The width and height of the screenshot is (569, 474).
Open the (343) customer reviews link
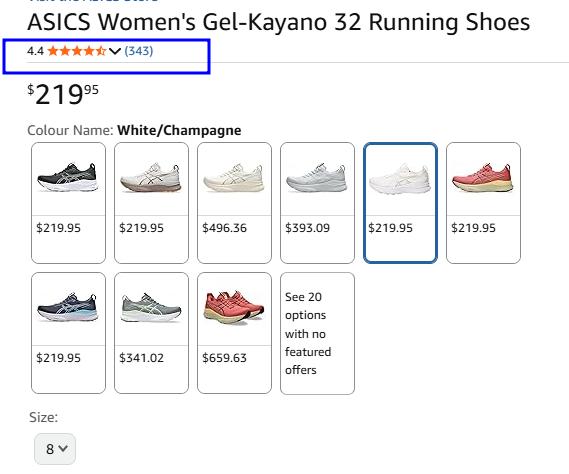click(139, 51)
